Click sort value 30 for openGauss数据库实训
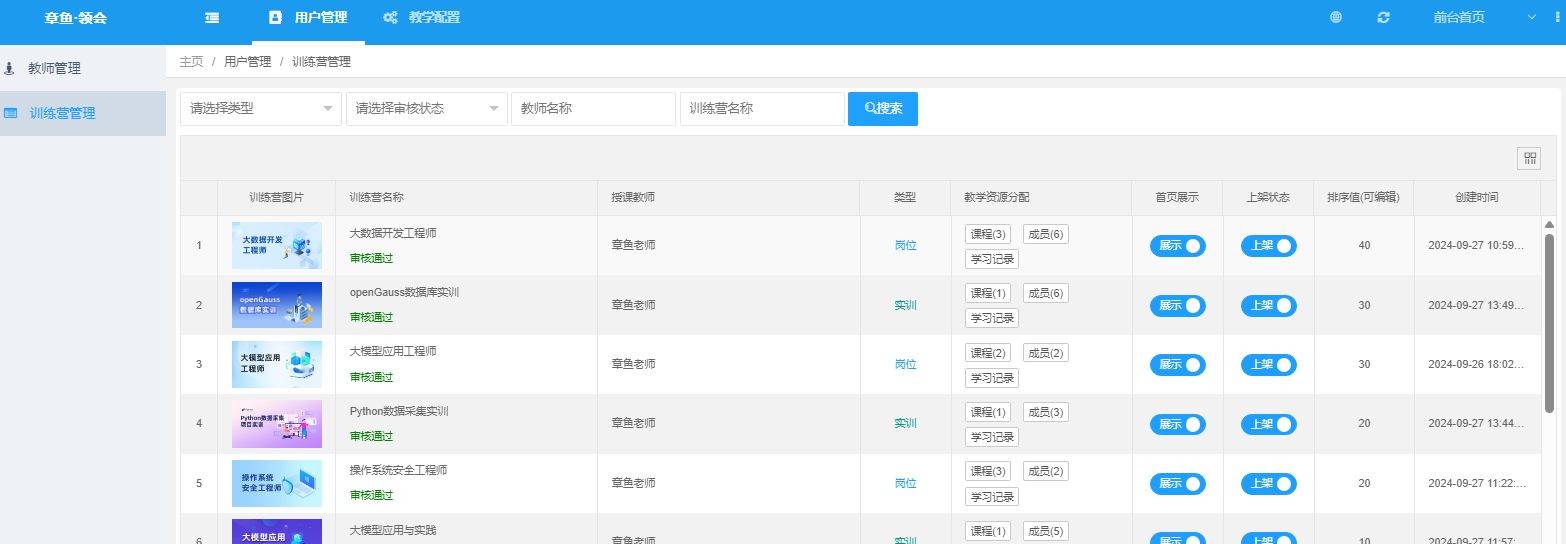This screenshot has width=1566, height=544. 1364,306
